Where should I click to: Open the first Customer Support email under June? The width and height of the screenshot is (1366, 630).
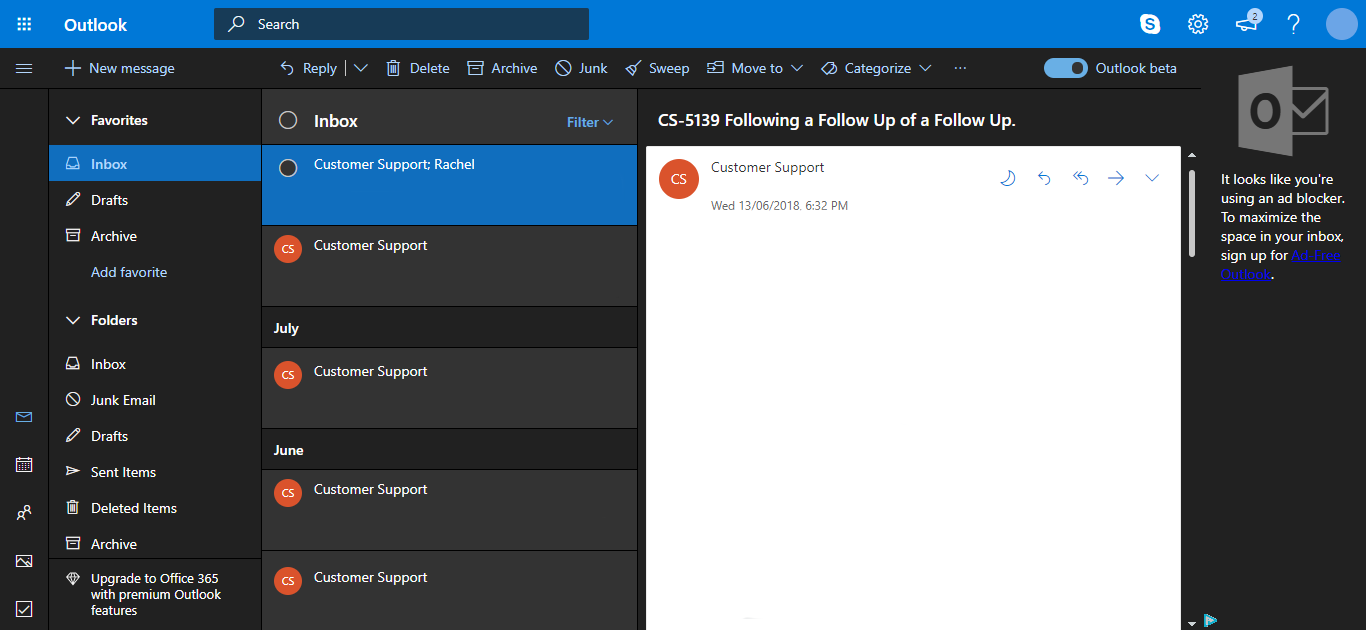[x=449, y=510]
